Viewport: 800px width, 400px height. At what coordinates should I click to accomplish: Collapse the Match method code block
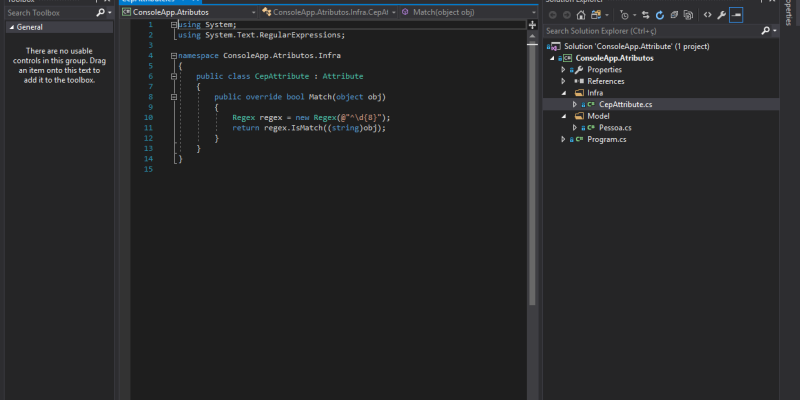(x=173, y=97)
